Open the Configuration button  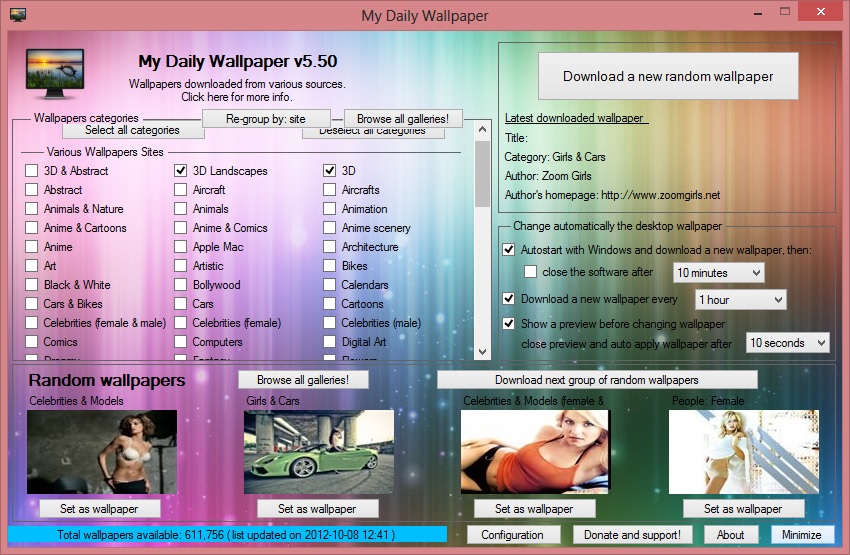click(x=512, y=535)
